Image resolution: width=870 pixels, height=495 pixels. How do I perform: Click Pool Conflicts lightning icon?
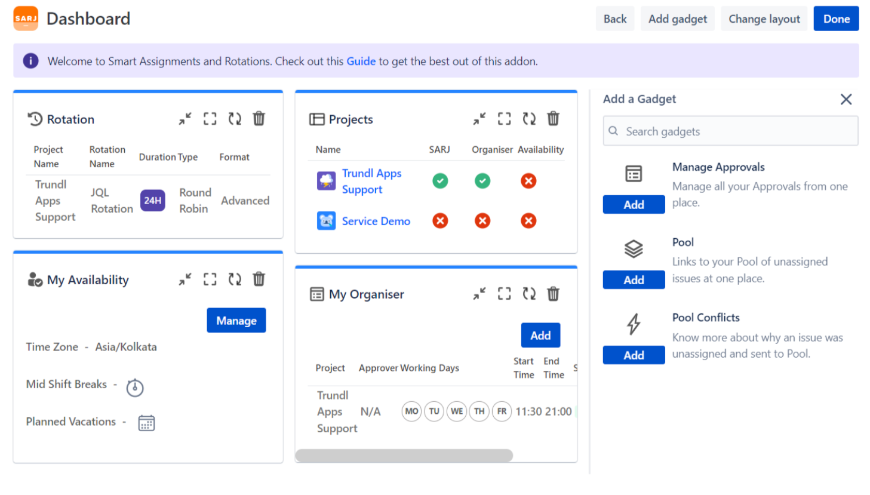[x=634, y=324]
